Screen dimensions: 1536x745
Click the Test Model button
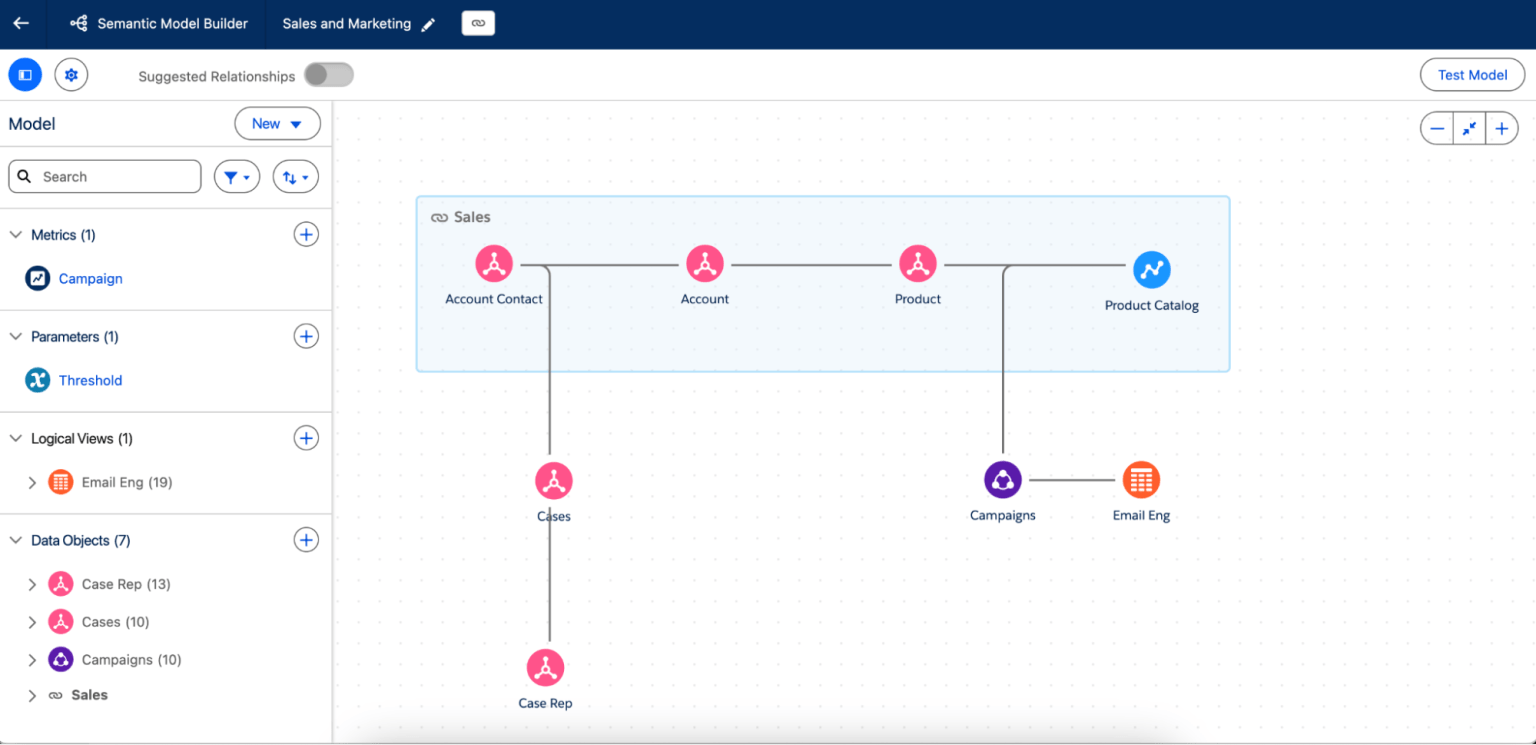pos(1472,74)
